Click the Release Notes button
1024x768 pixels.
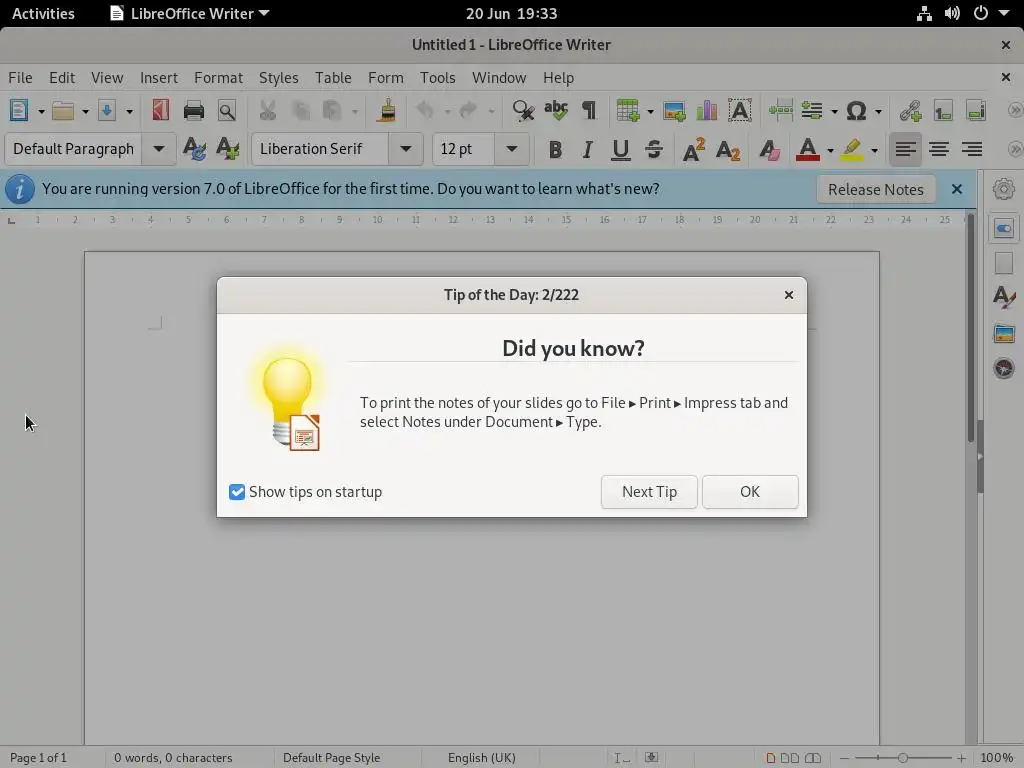click(x=876, y=189)
